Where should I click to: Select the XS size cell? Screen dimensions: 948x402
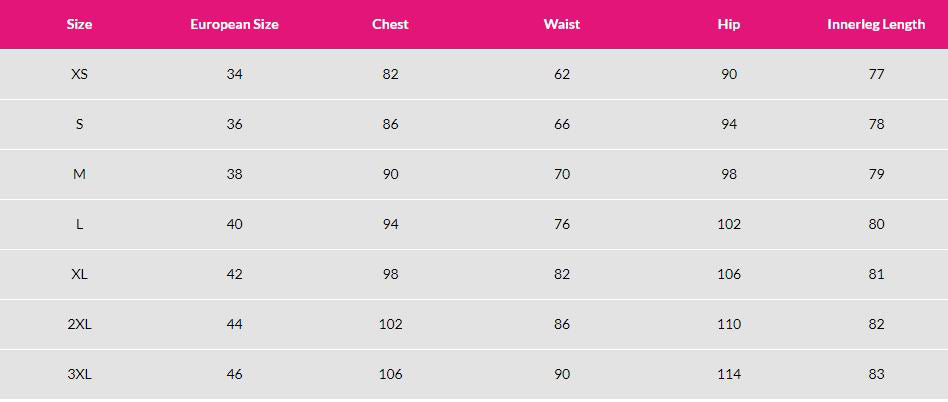click(x=79, y=74)
